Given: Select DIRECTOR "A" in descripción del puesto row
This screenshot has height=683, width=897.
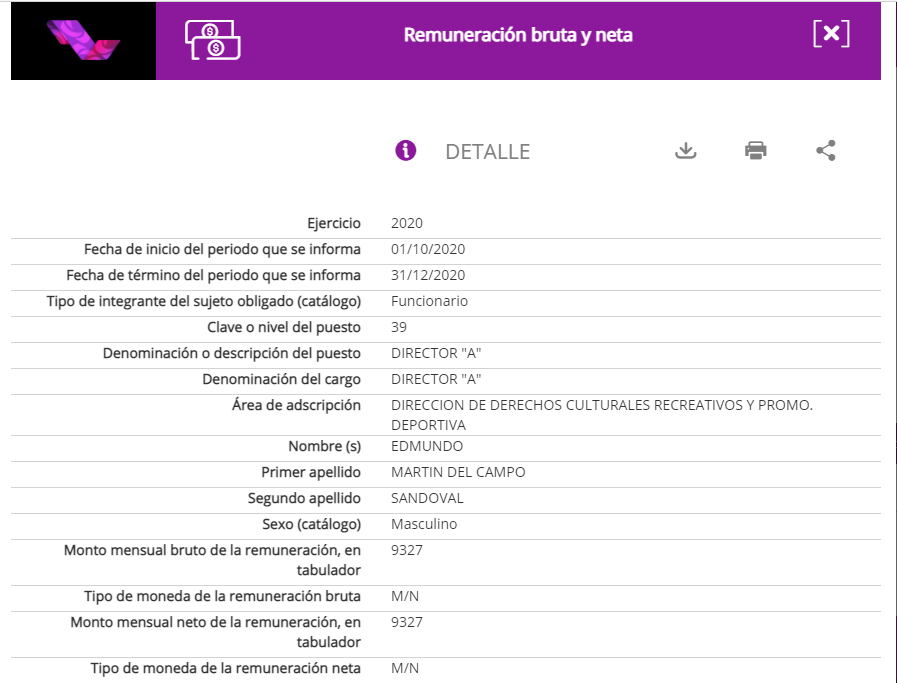Looking at the screenshot, I should click(436, 353).
